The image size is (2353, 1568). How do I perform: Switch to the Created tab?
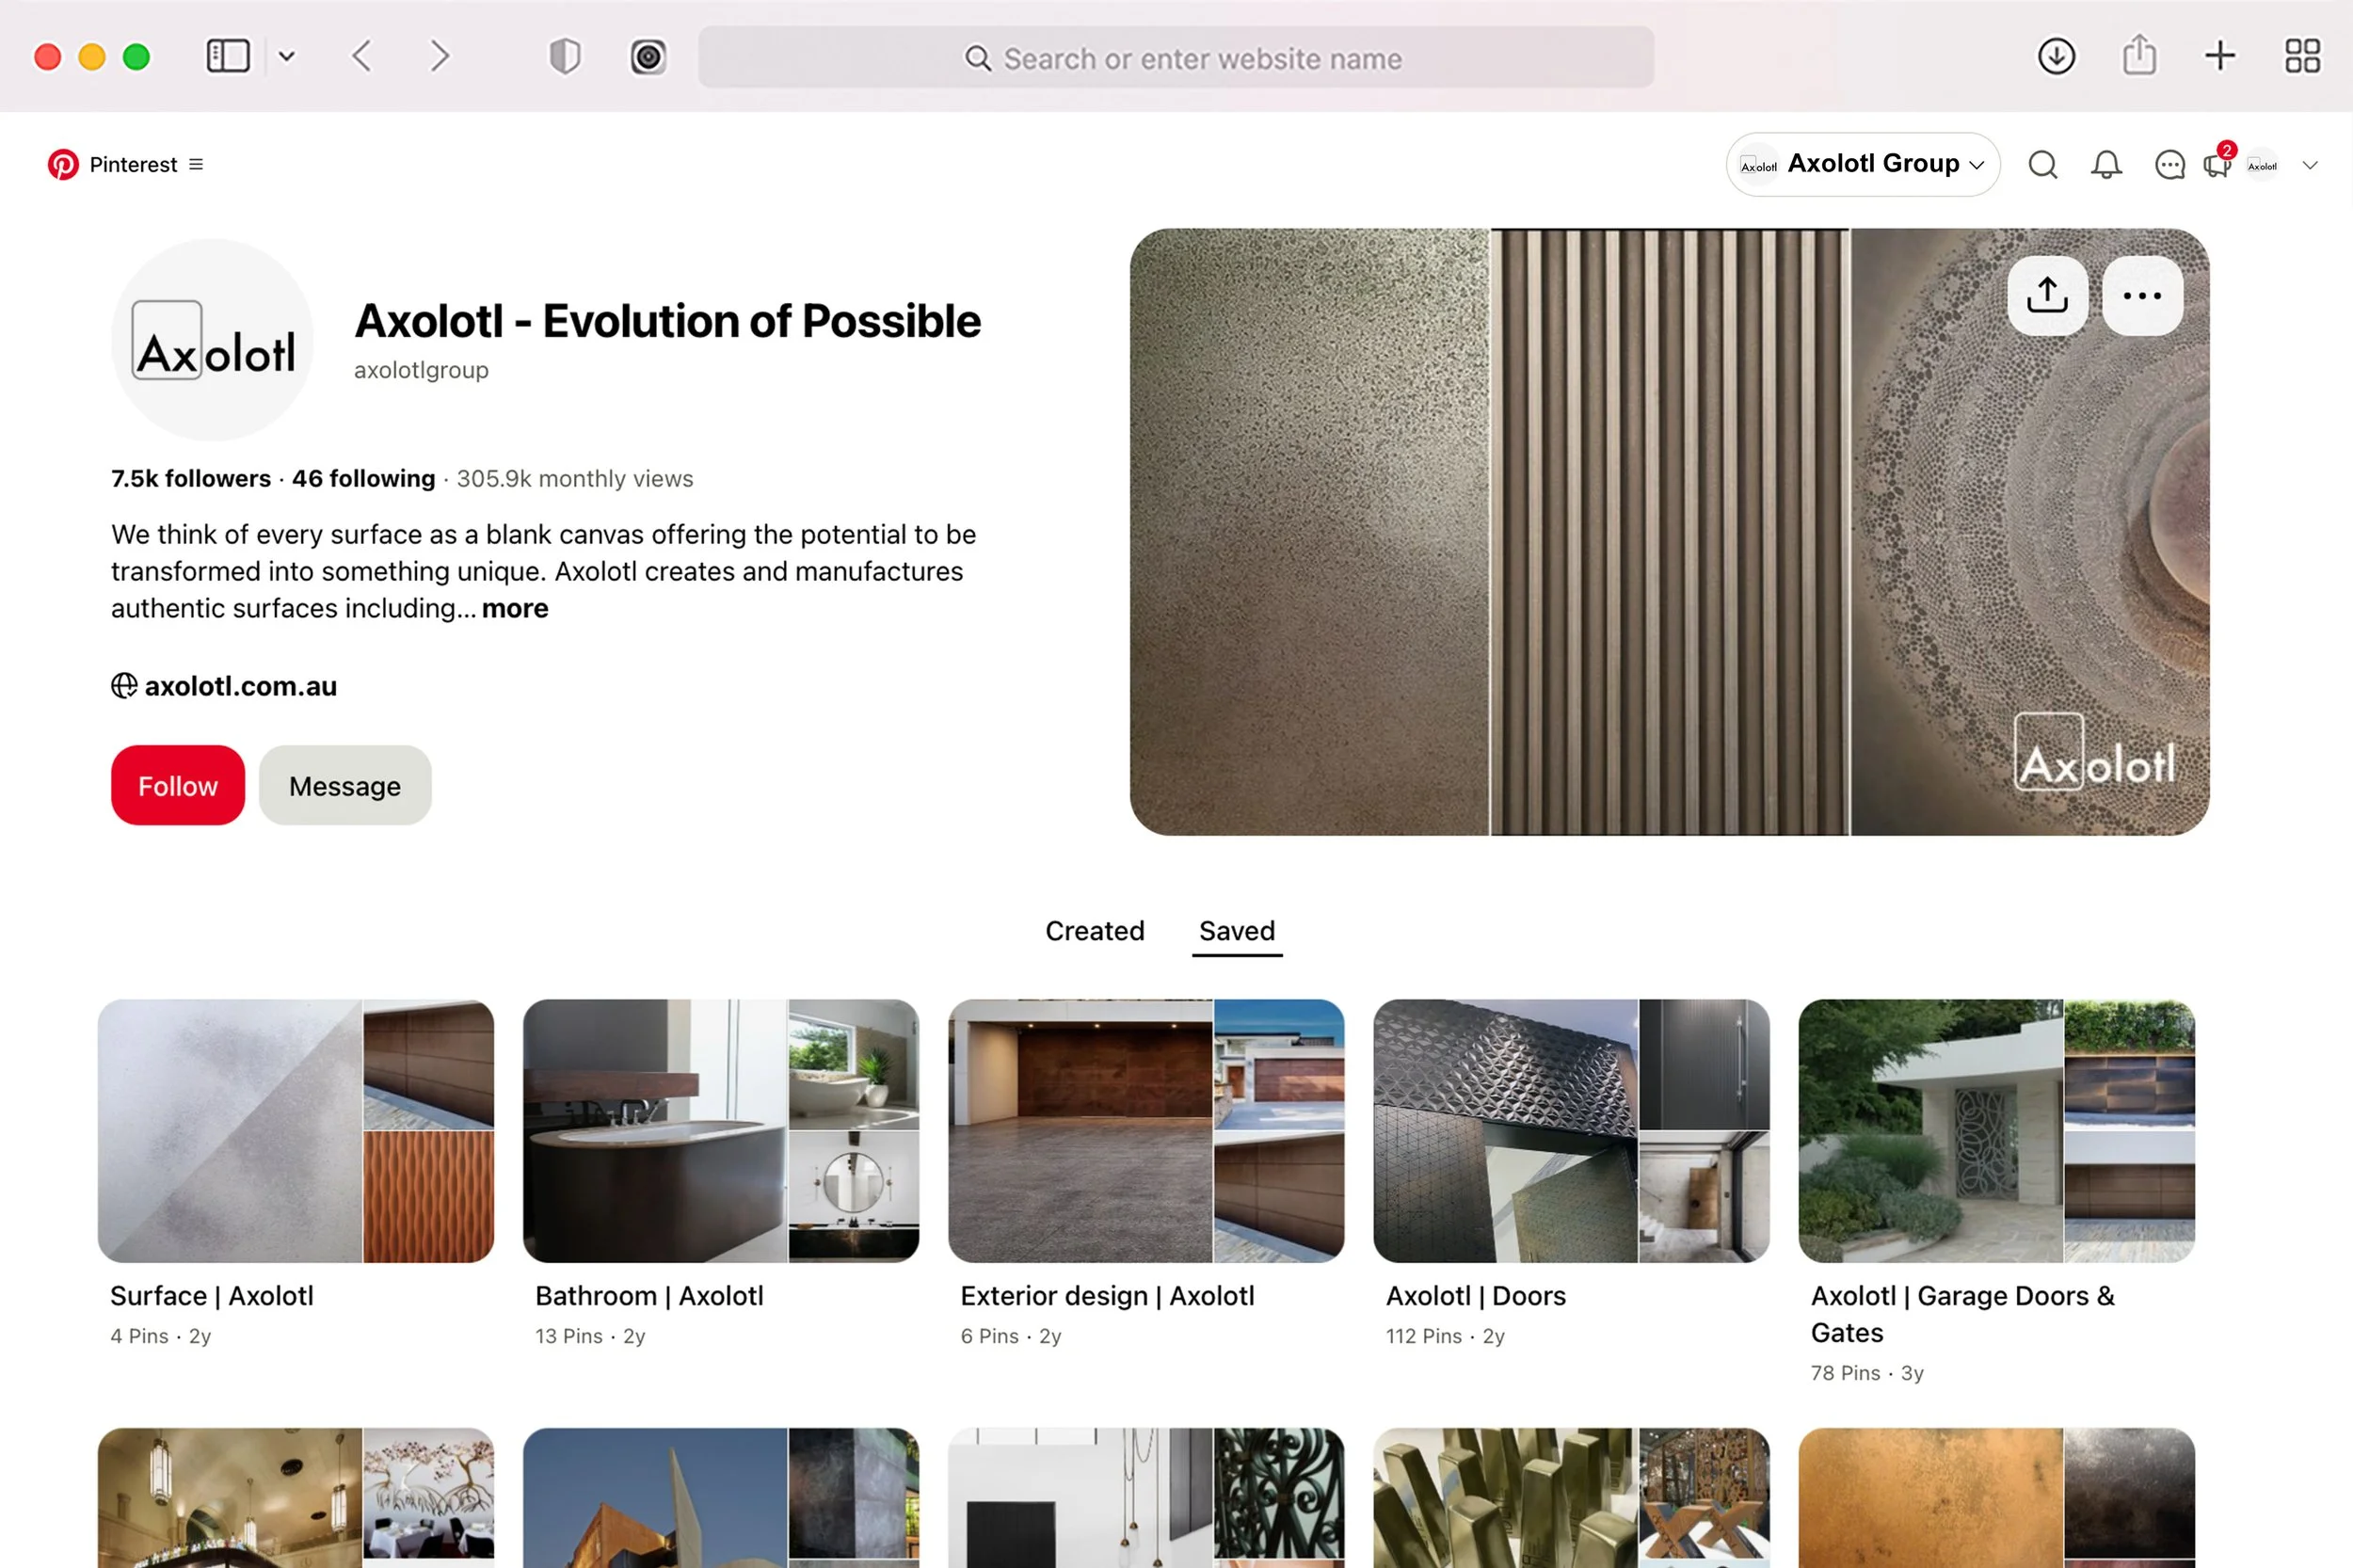pos(1094,931)
